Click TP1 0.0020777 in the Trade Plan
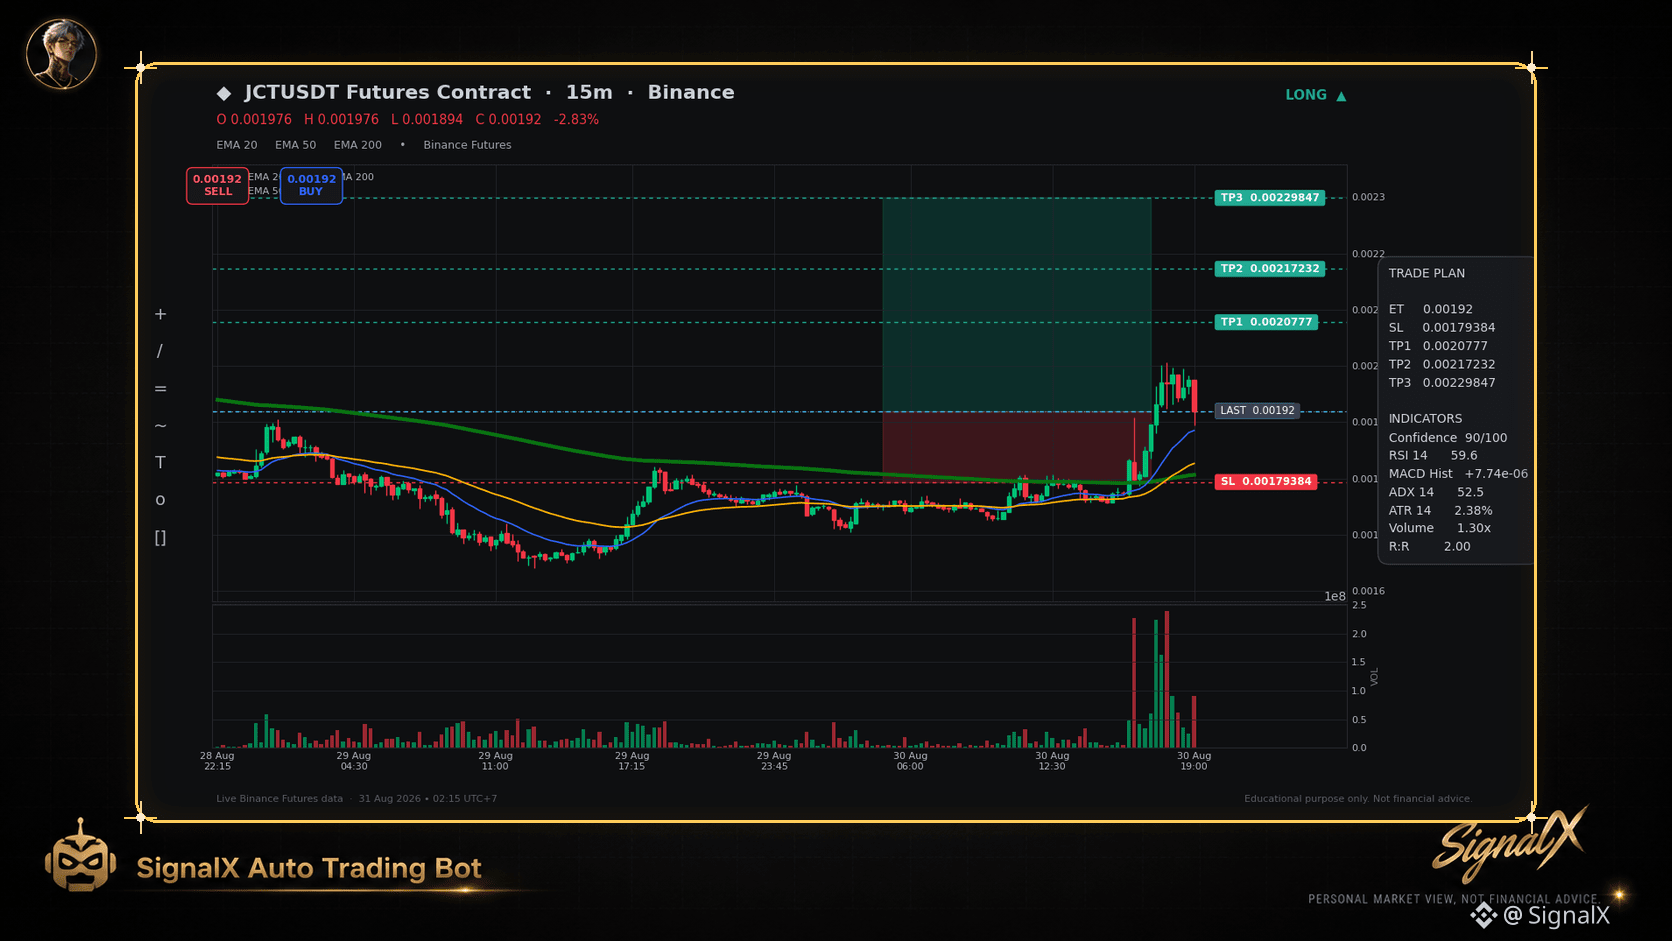Screen dimensions: 1672x941 (1438, 346)
